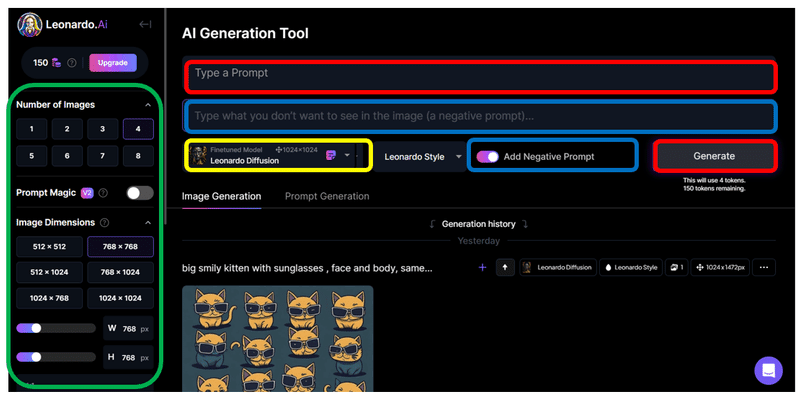Collapse the Number of Images section
The image size is (800, 397).
click(x=148, y=105)
